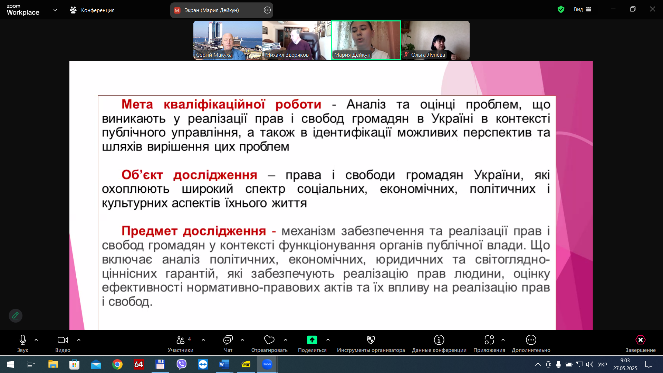The width and height of the screenshot is (663, 373).
Task: Select the highlighted speaker's video thumbnail
Action: click(x=366, y=40)
